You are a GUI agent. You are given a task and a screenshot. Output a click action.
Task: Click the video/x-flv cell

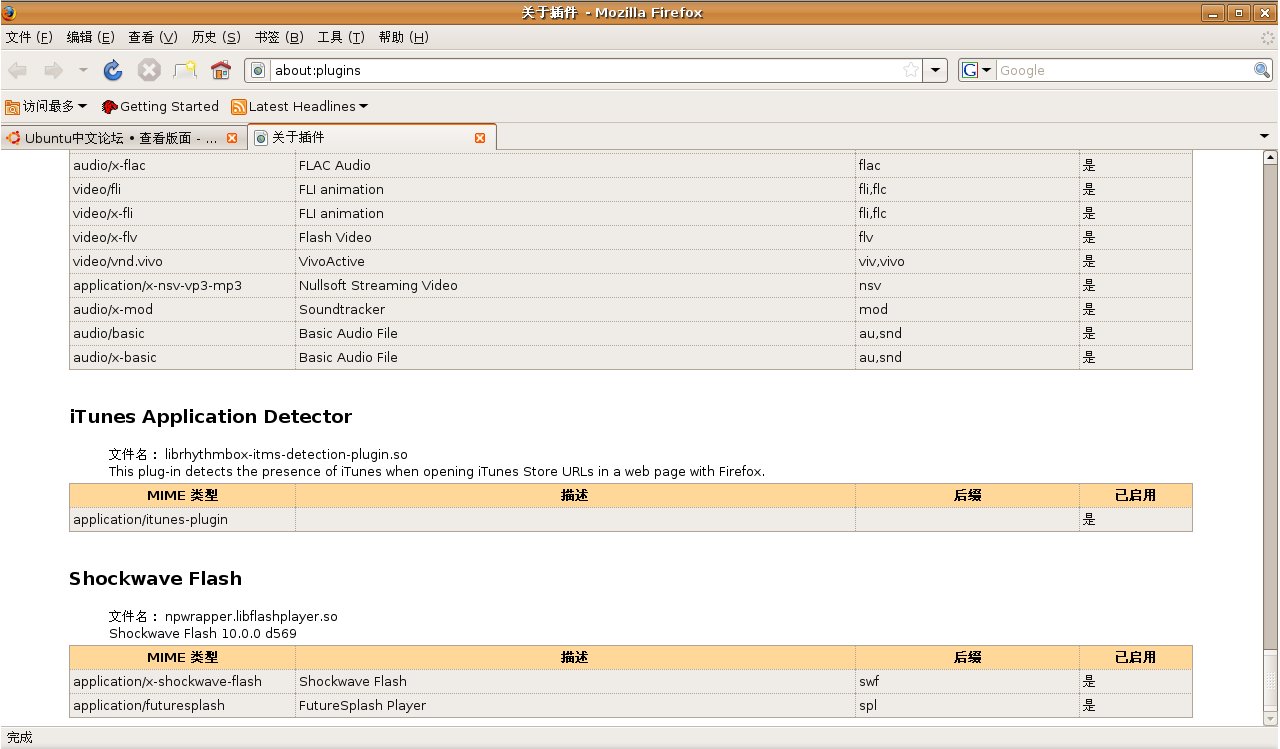click(x=182, y=237)
